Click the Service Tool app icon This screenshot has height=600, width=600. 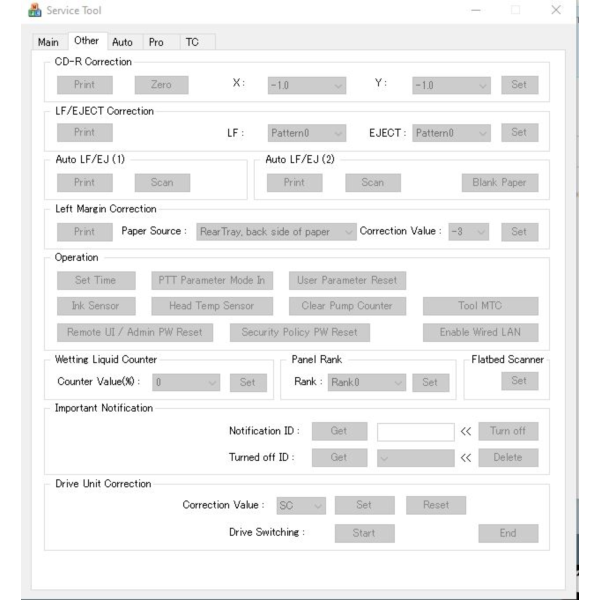click(x=35, y=10)
